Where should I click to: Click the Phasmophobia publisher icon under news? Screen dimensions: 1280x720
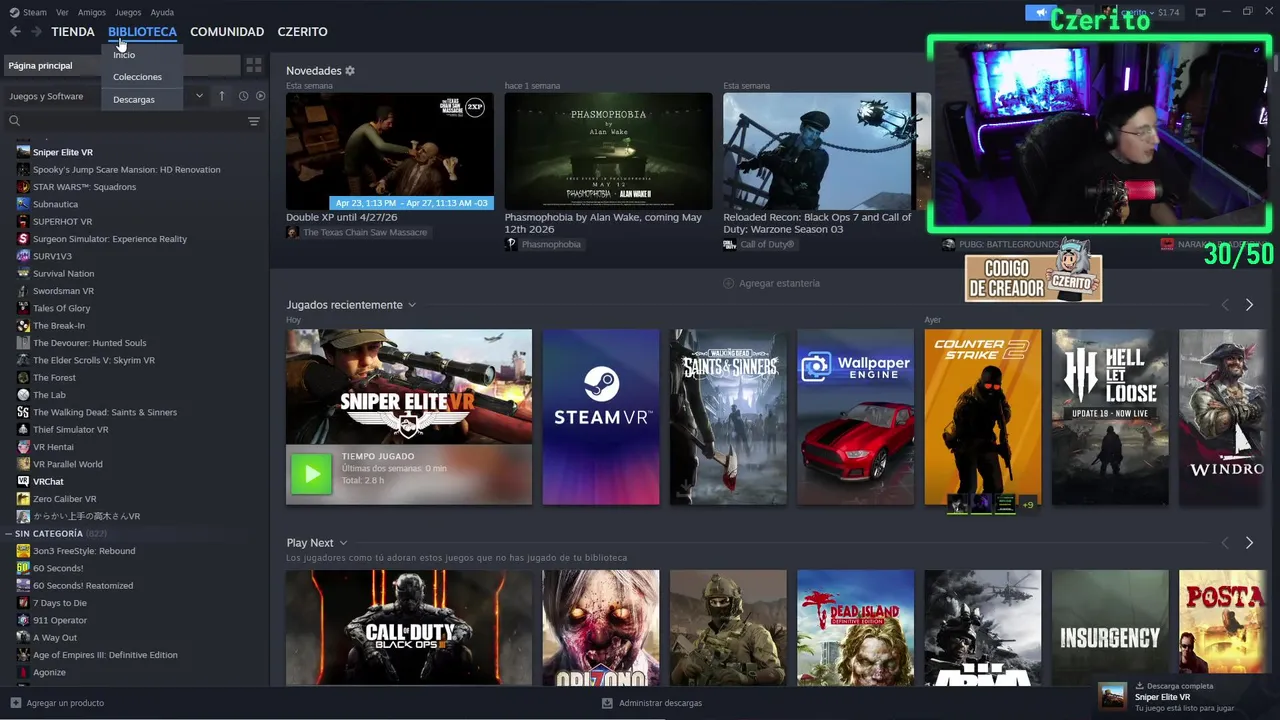point(511,244)
